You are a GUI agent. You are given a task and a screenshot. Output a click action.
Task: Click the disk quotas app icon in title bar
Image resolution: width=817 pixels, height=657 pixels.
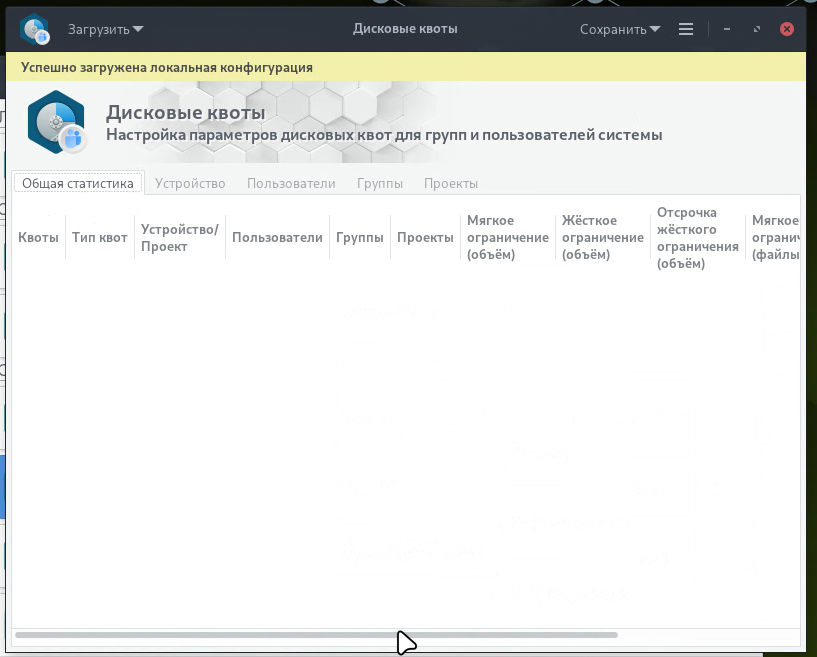point(34,29)
